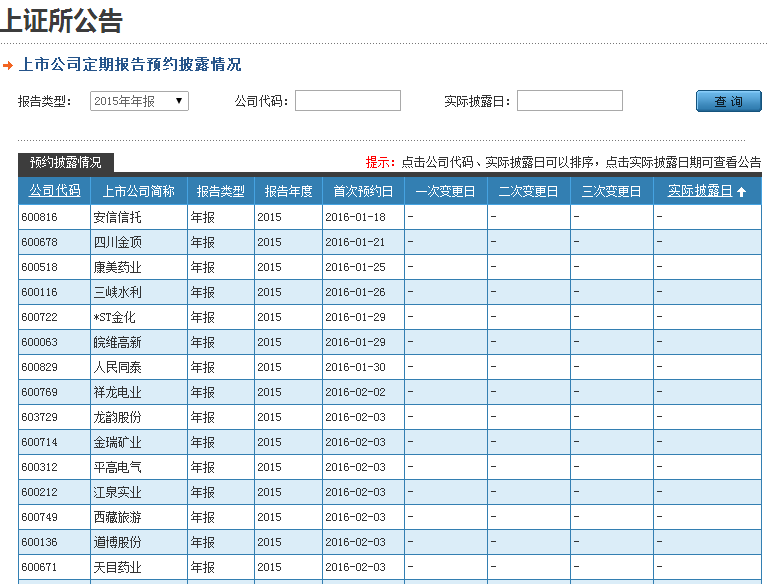Click company code 600312 for 平高电气
Viewport: 768px width, 584px height.
[x=40, y=467]
